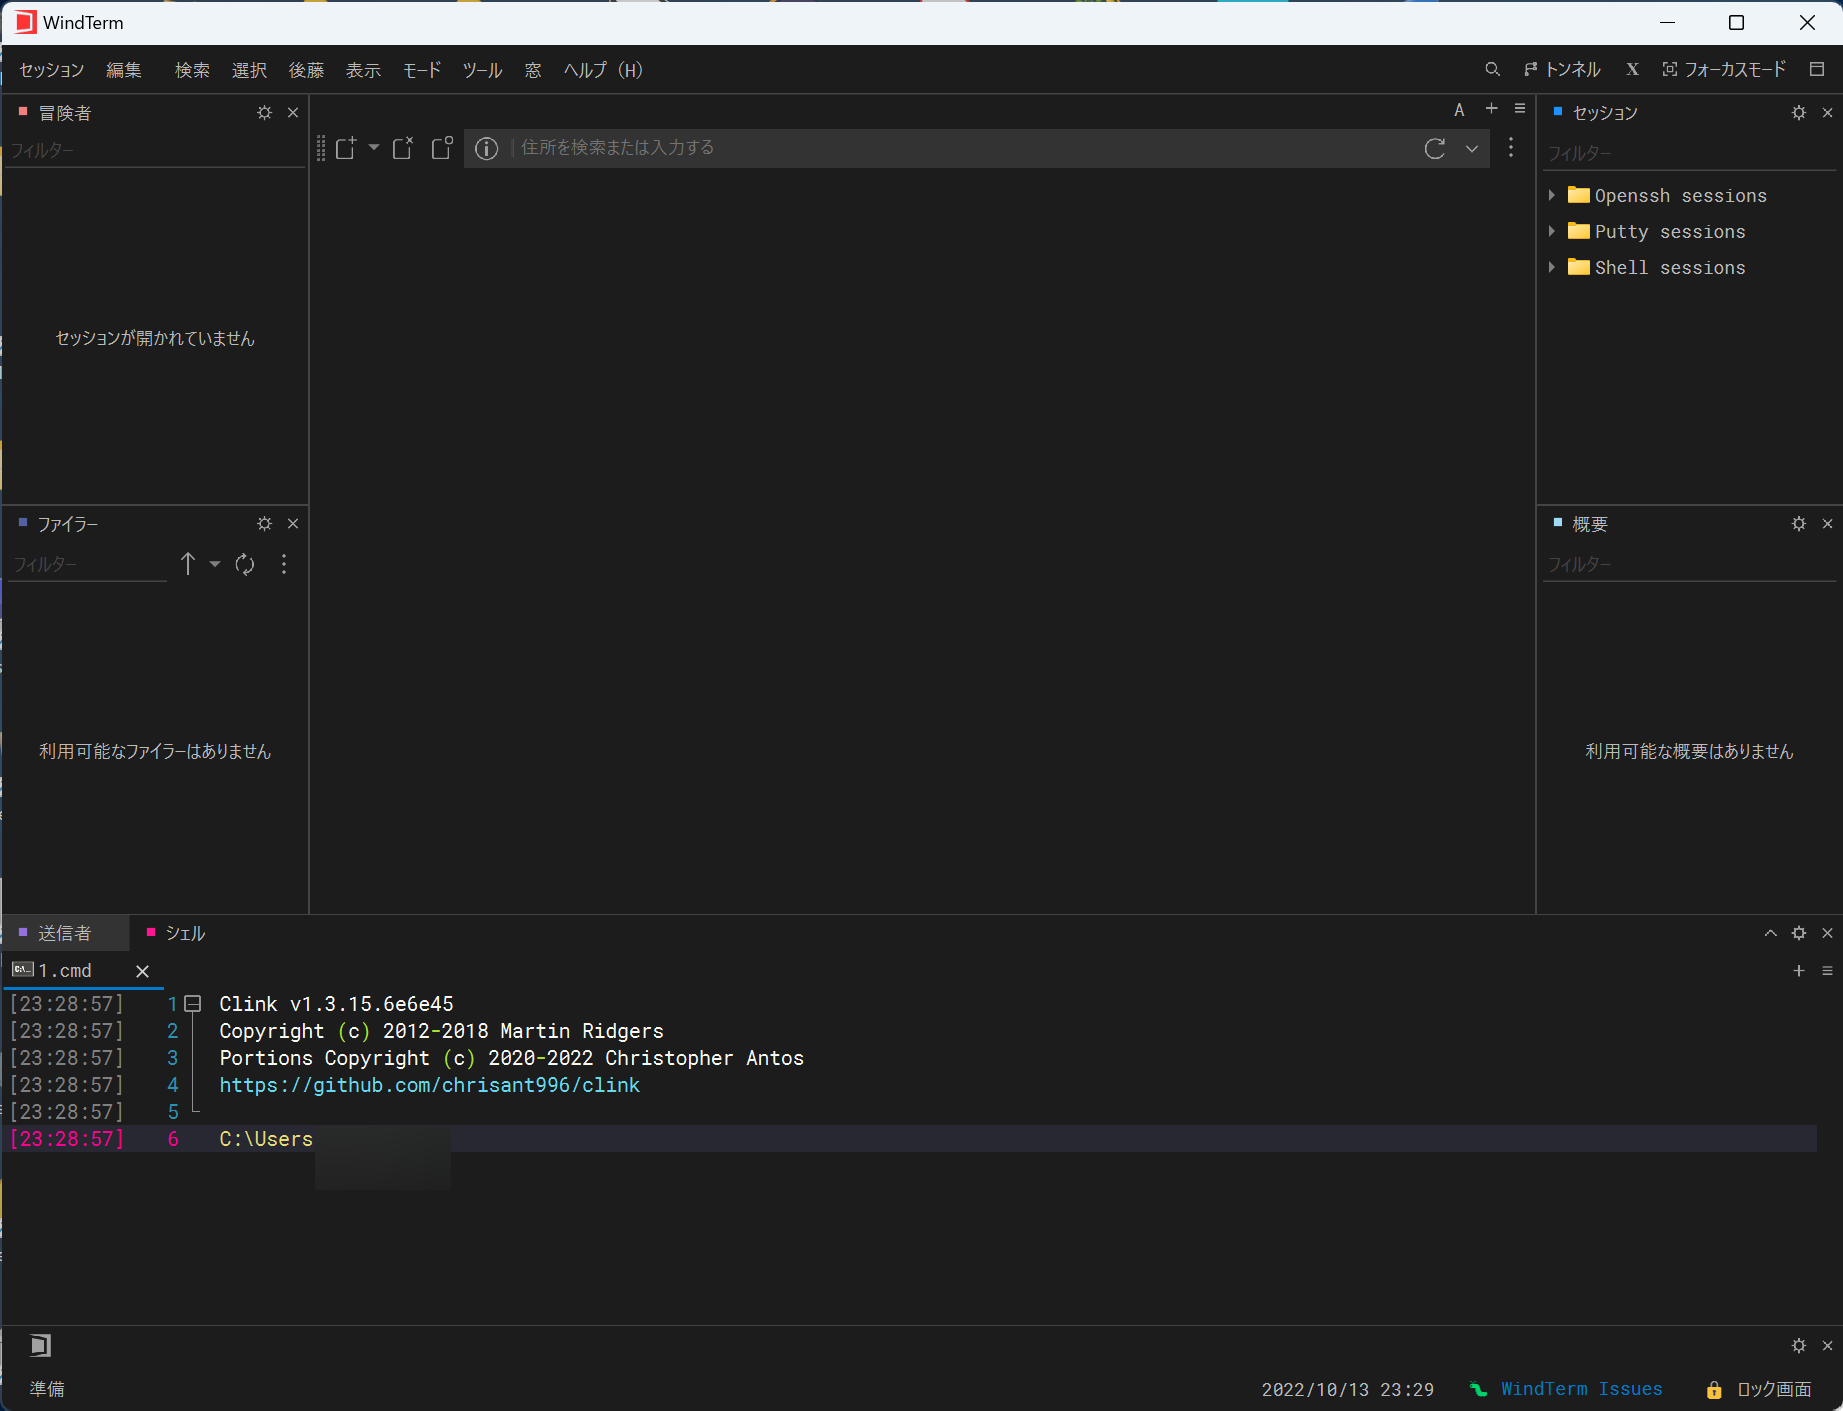Viewport: 1843px width, 1411px height.
Task: Click the A font icon above toolbar
Action: (1459, 109)
